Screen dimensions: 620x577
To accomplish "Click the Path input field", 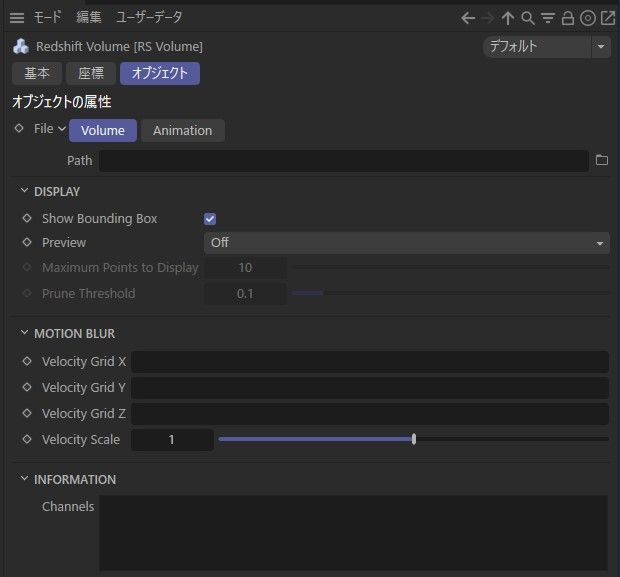I will (344, 161).
